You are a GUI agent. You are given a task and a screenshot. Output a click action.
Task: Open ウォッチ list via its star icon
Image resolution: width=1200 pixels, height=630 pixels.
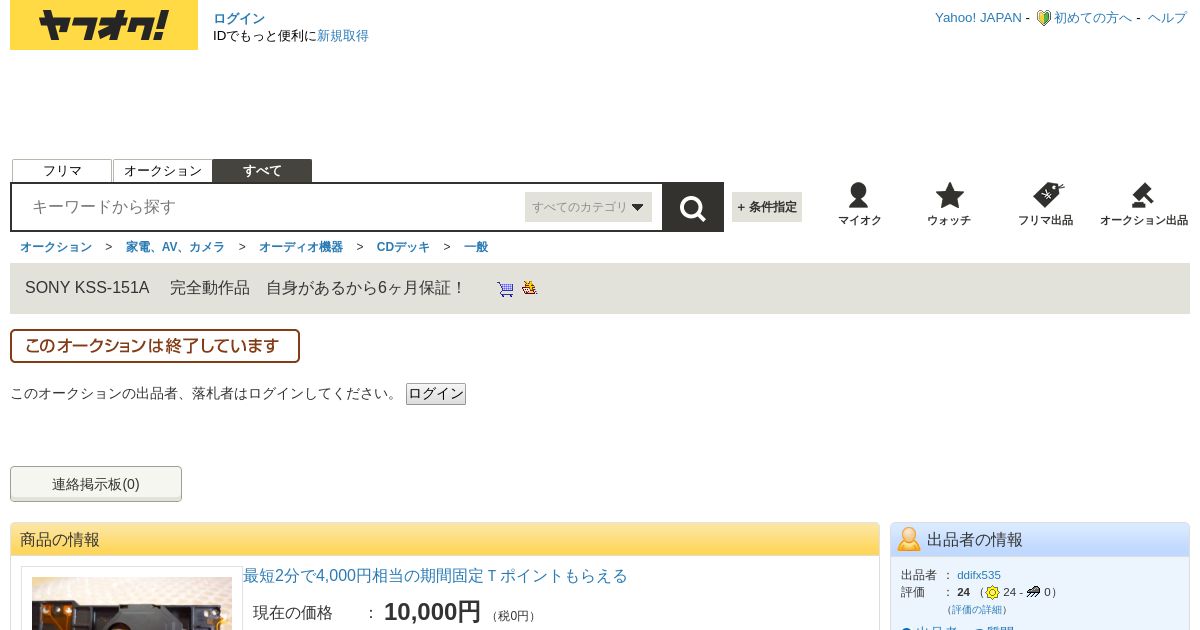tap(949, 195)
